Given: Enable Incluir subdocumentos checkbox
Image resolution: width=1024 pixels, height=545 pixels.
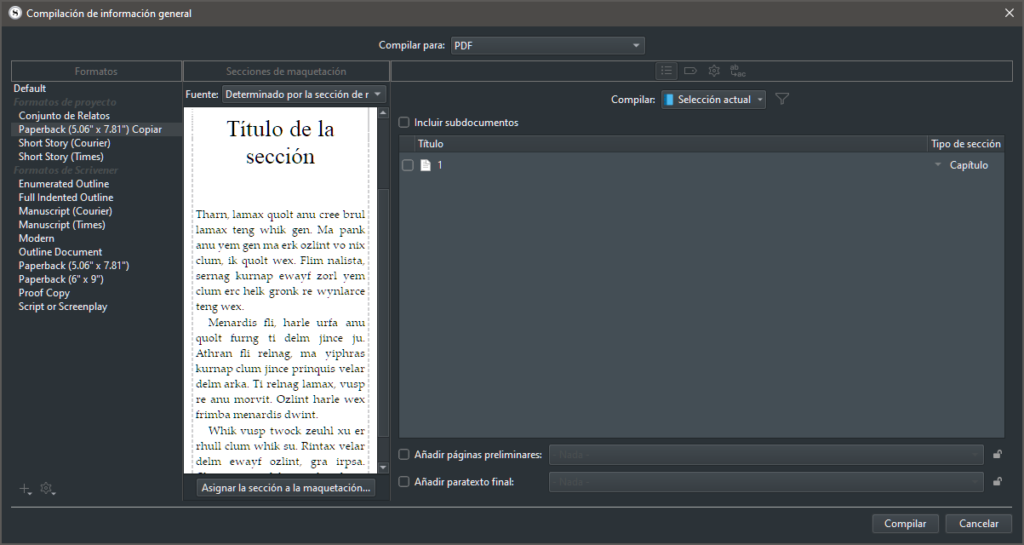Looking at the screenshot, I should pos(404,122).
